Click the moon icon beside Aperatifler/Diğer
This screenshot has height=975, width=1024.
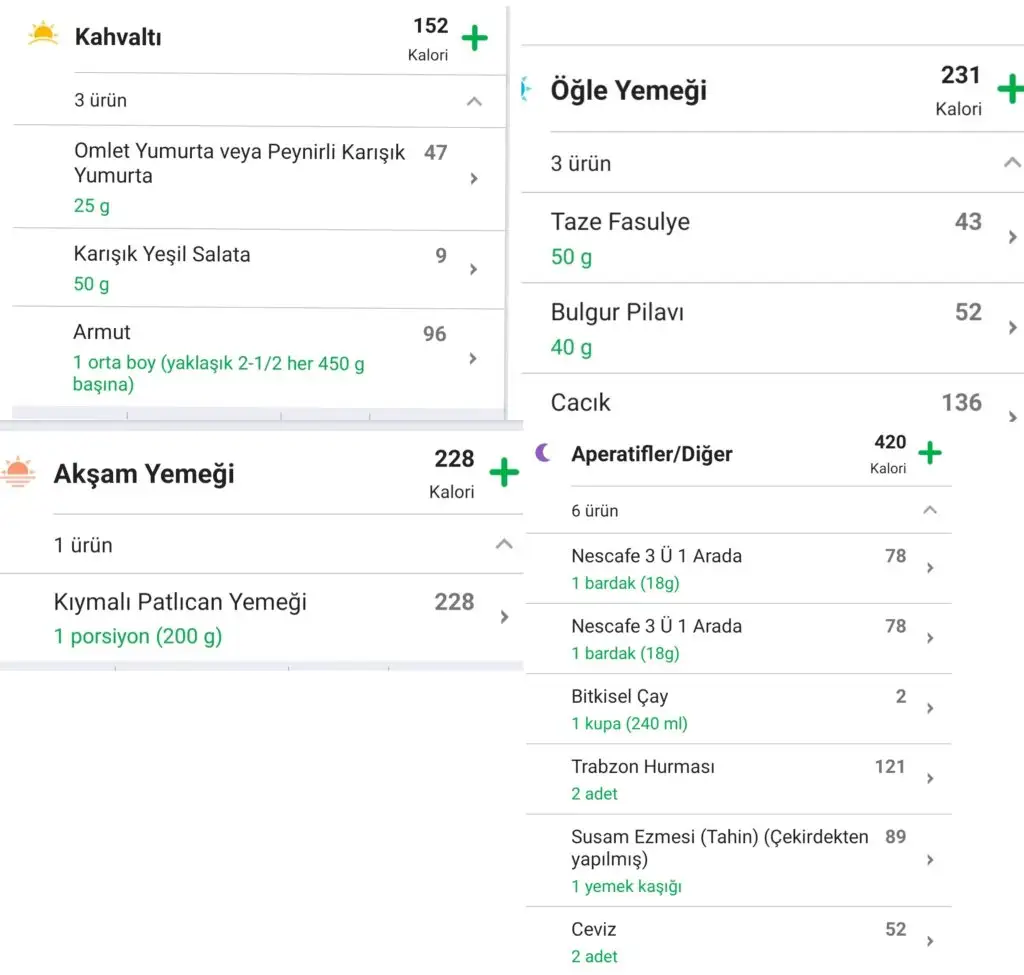(544, 453)
